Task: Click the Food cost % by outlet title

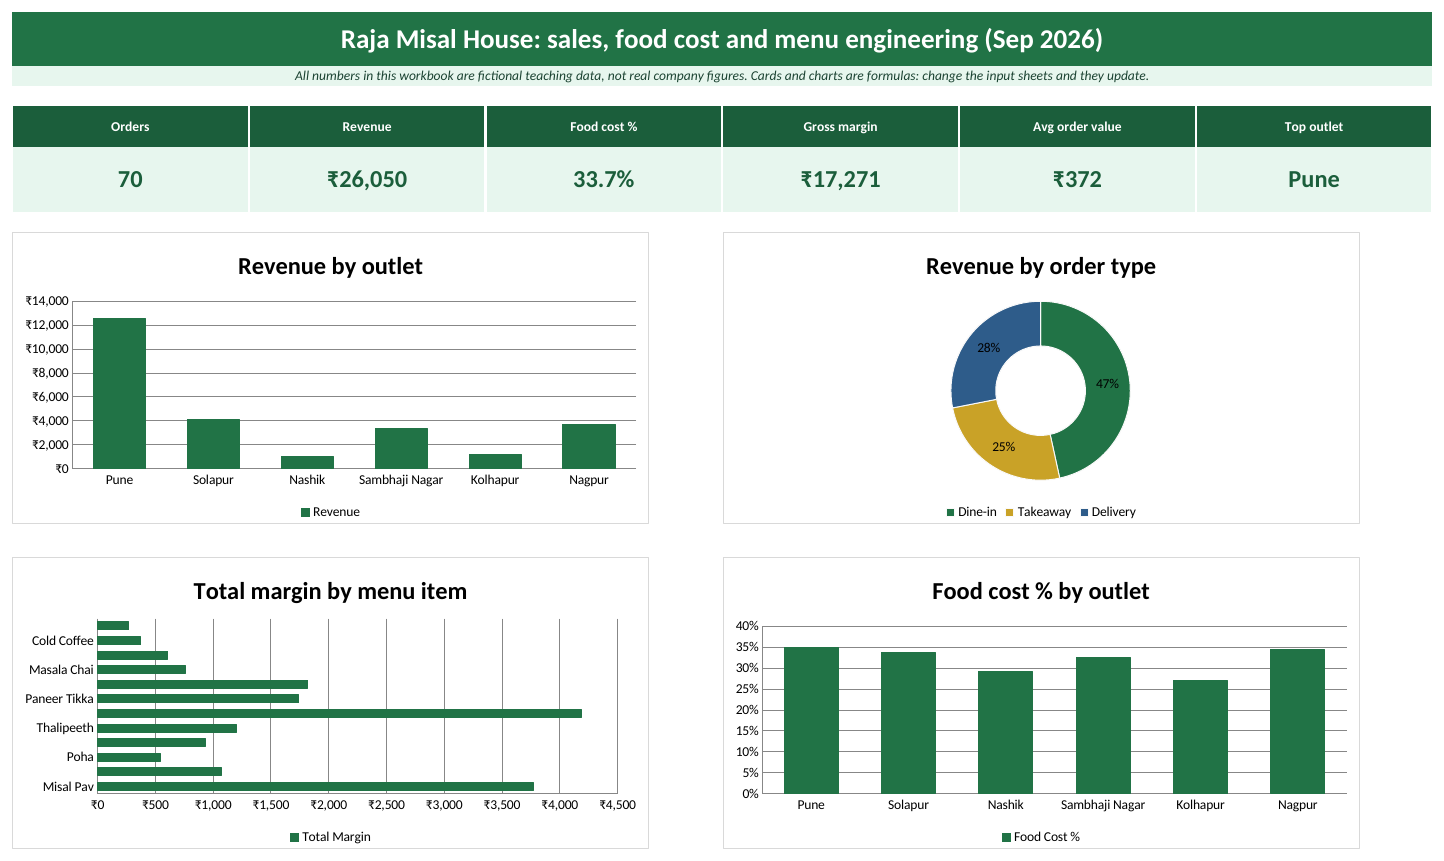Action: coord(1041,591)
